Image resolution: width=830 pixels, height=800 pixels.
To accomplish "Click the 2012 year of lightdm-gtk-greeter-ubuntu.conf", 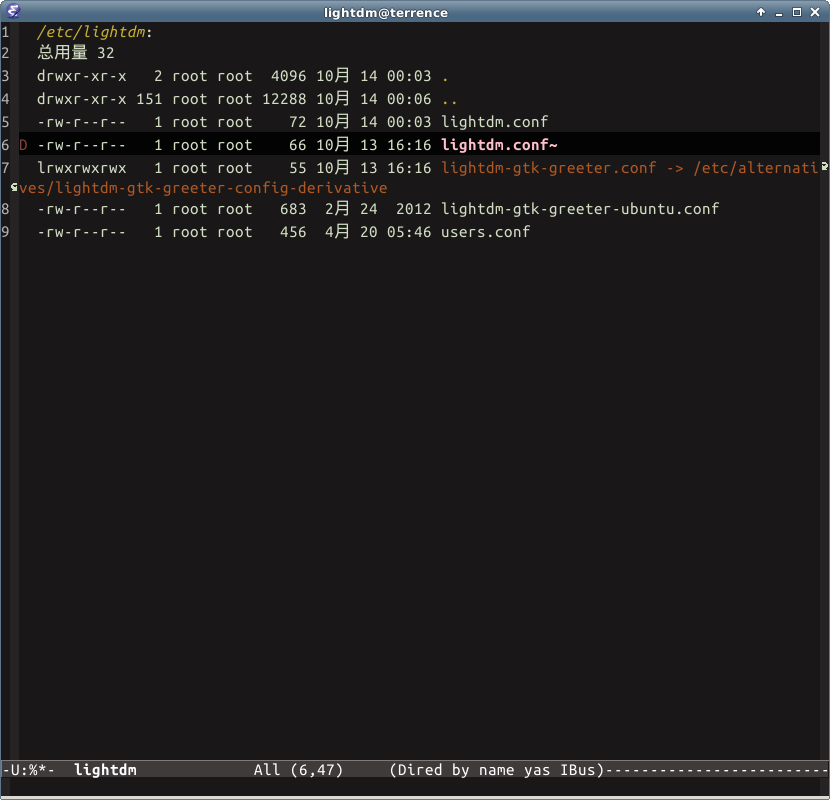I will click(x=413, y=209).
